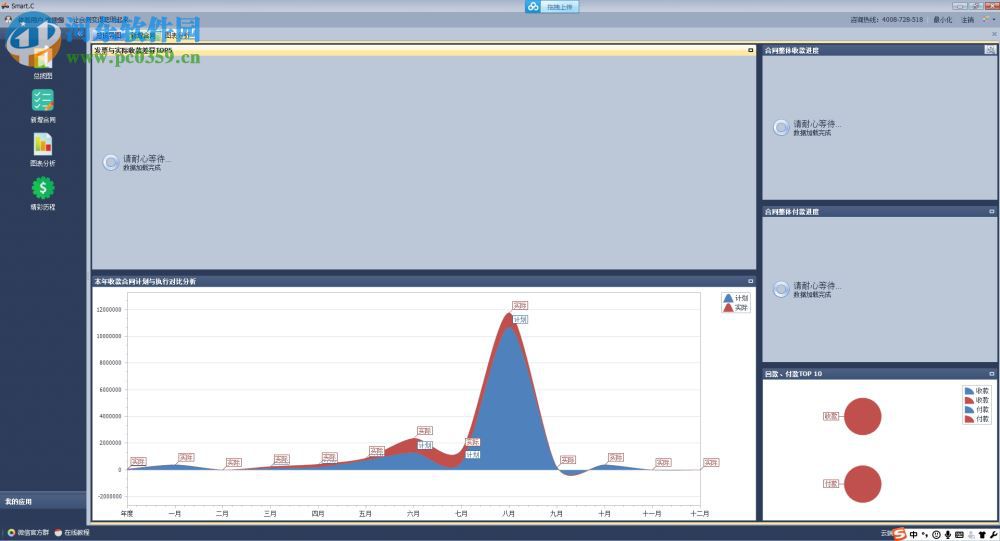Image resolution: width=1000 pixels, height=541 pixels.
Task: Click the upper red 收款 pie circle
Action: point(862,417)
